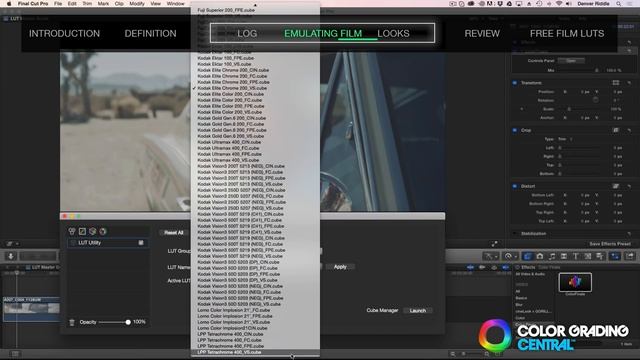The image size is (640, 360).
Task: Open the File menu
Action: coord(58,4)
